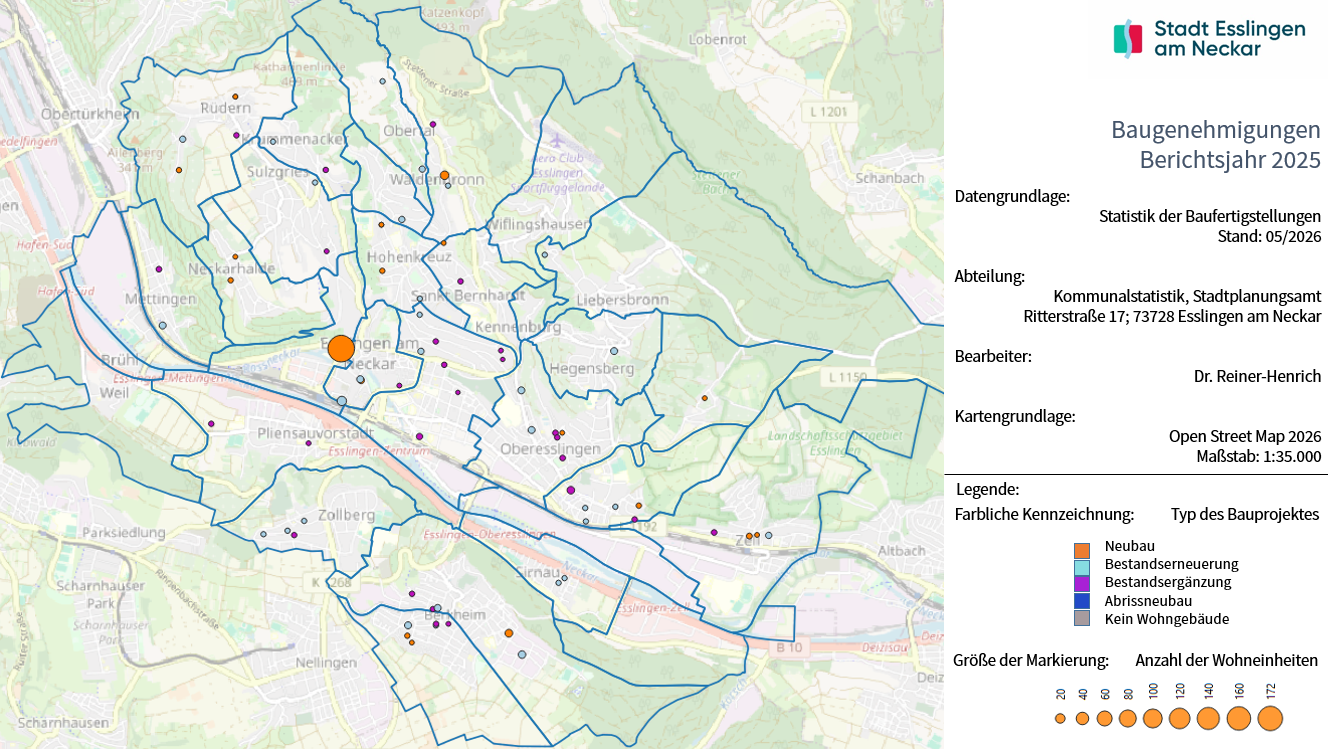Pick the 100 units size legend circle

pyautogui.click(x=1153, y=718)
